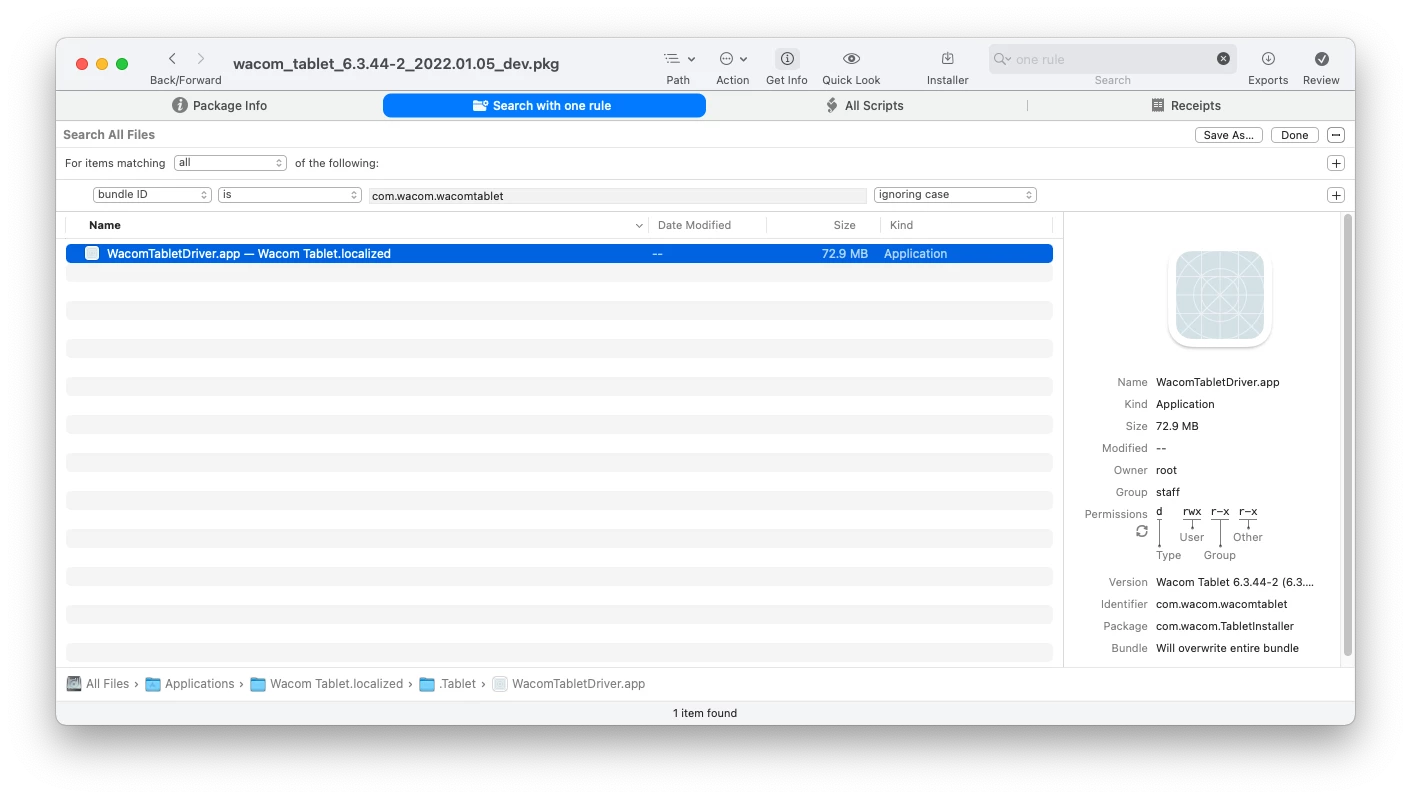1411x799 pixels.
Task: Add a rule after bundle ID row
Action: 1336,195
